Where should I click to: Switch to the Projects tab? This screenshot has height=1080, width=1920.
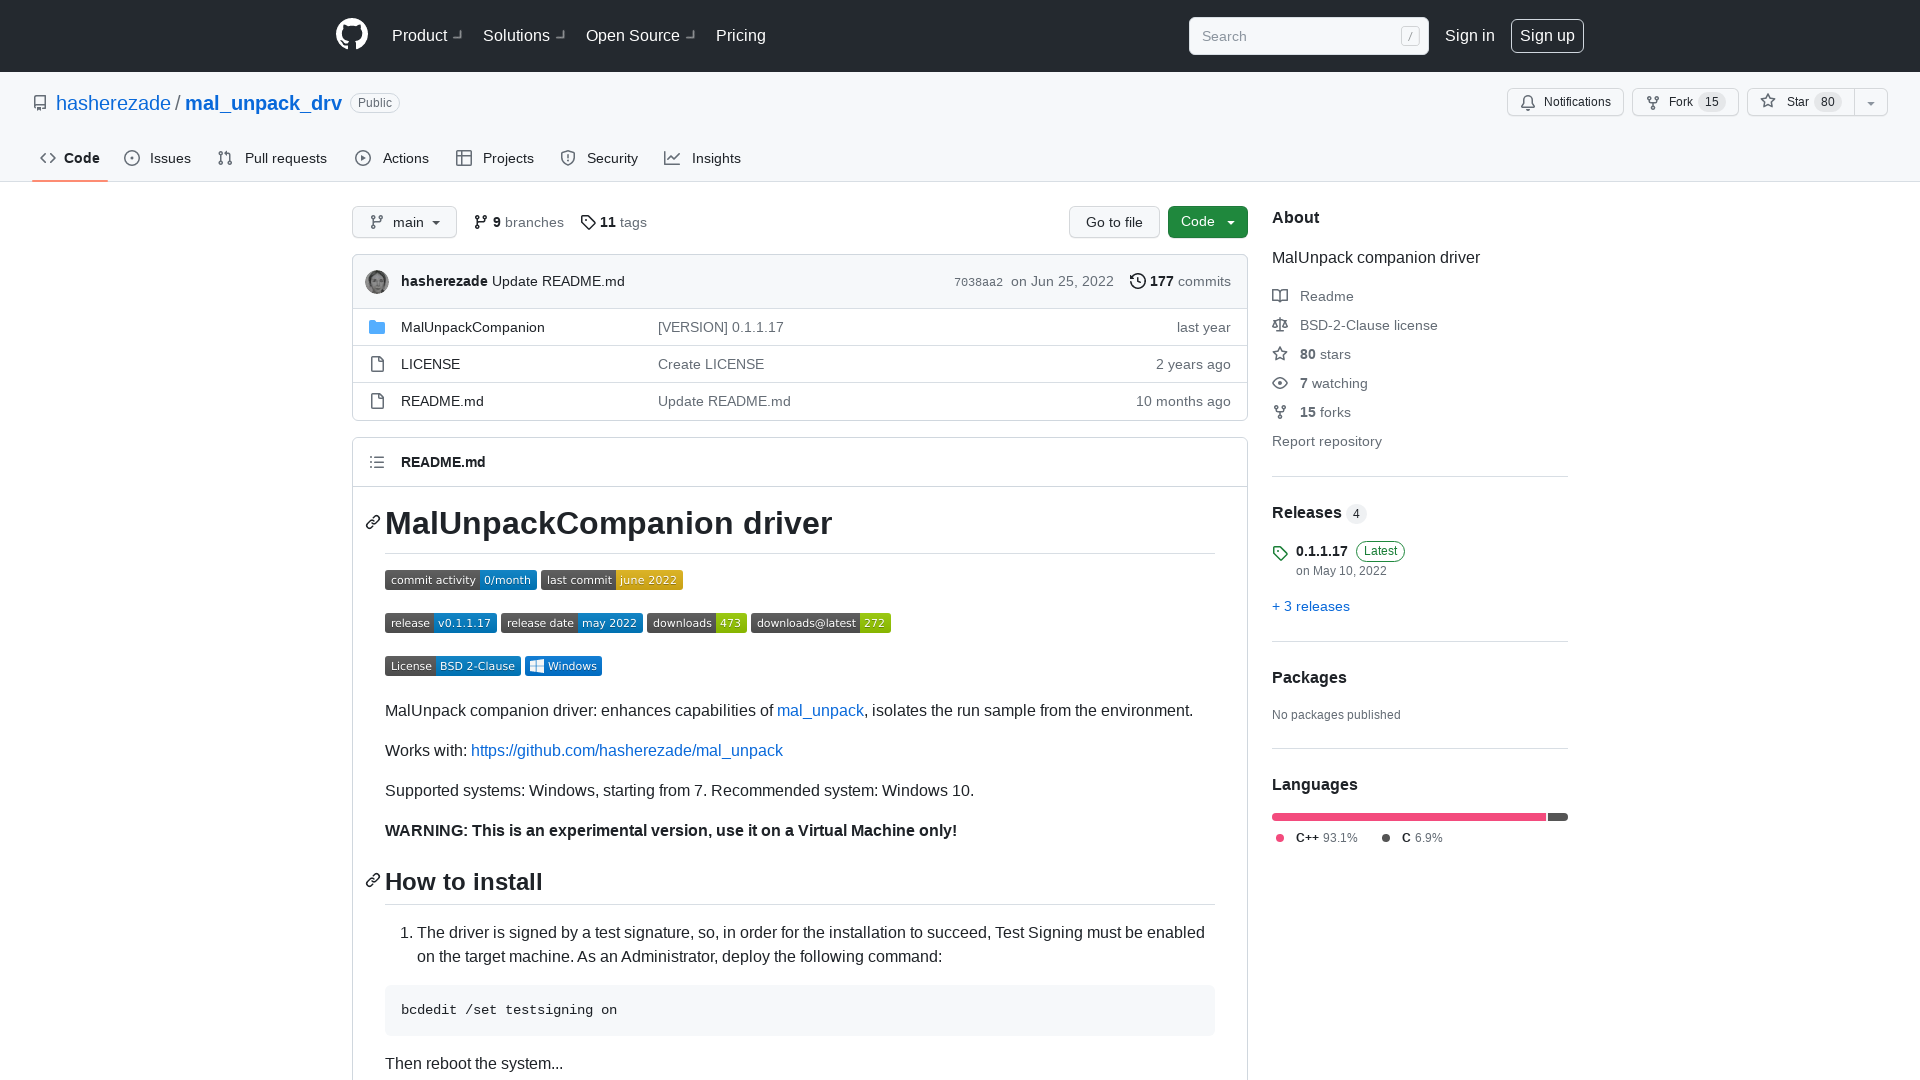pos(495,158)
